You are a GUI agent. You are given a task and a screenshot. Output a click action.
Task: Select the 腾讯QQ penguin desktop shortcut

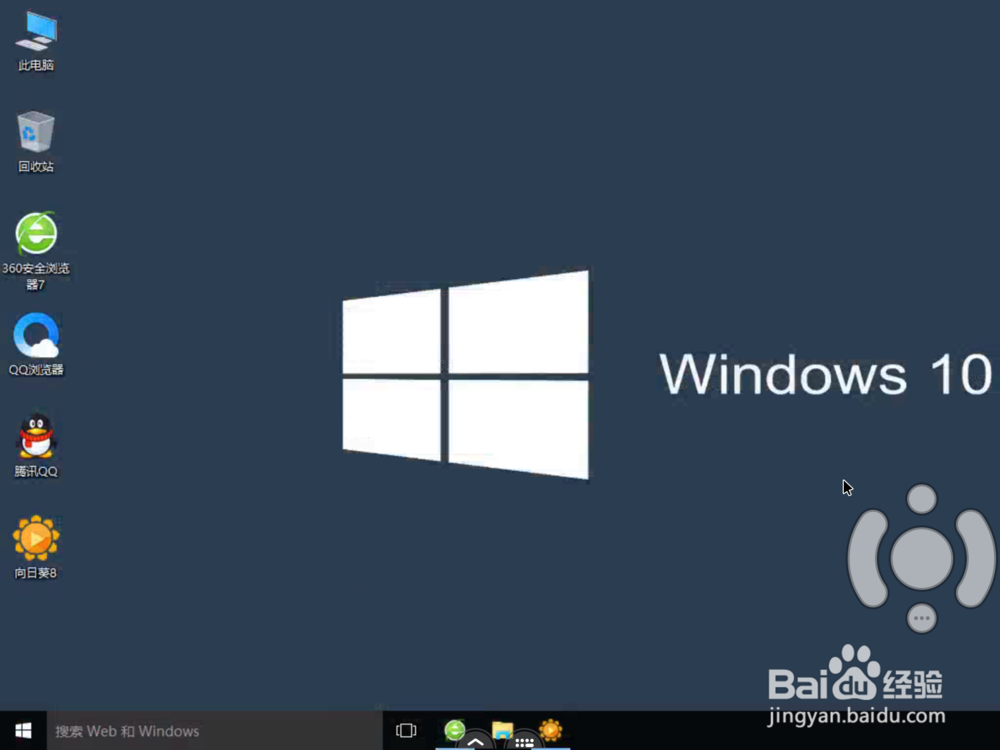pyautogui.click(x=36, y=446)
